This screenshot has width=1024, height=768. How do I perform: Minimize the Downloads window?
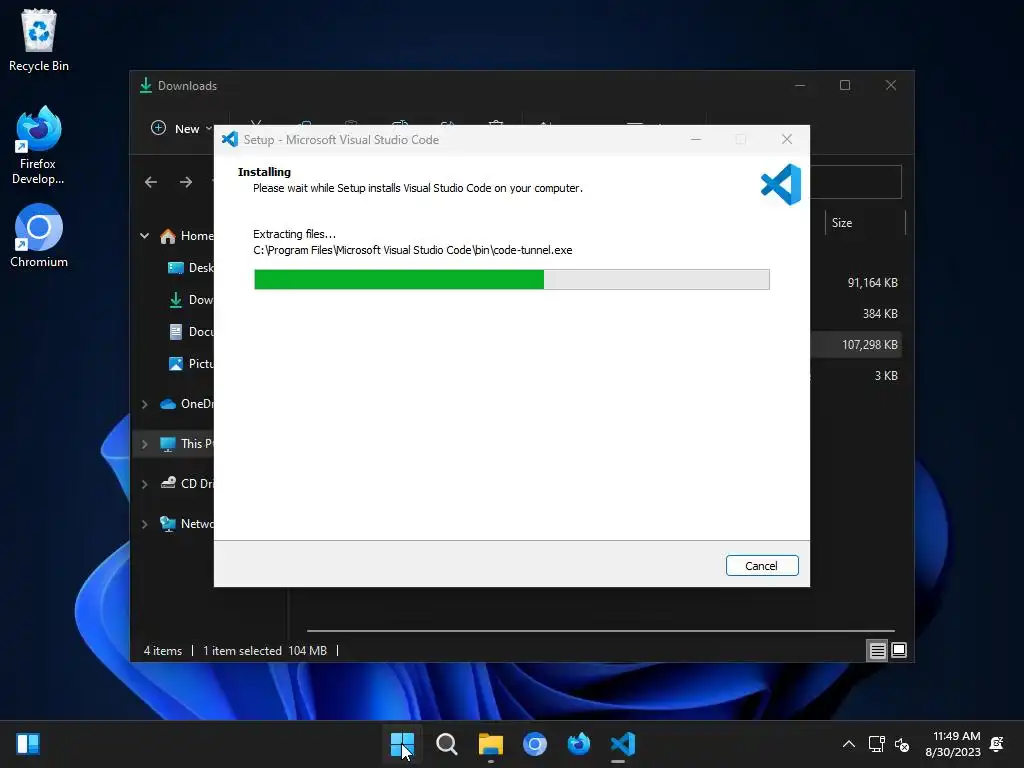click(x=799, y=86)
